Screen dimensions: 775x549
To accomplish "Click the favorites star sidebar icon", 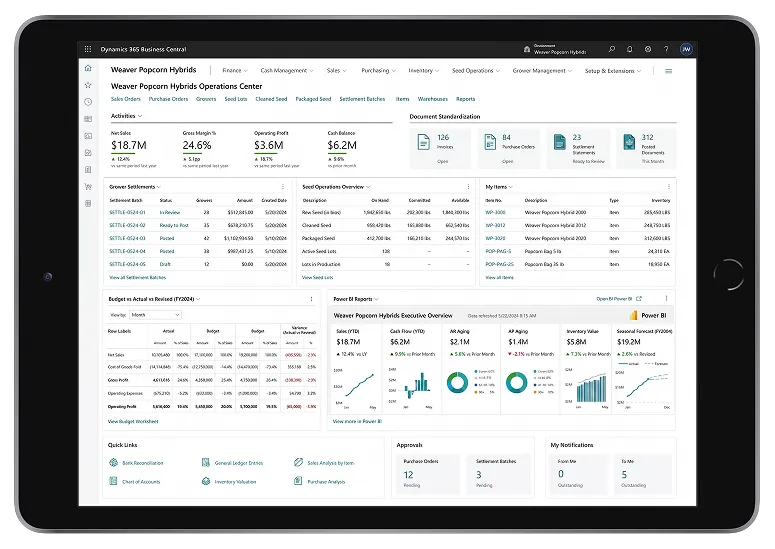I will point(88,85).
